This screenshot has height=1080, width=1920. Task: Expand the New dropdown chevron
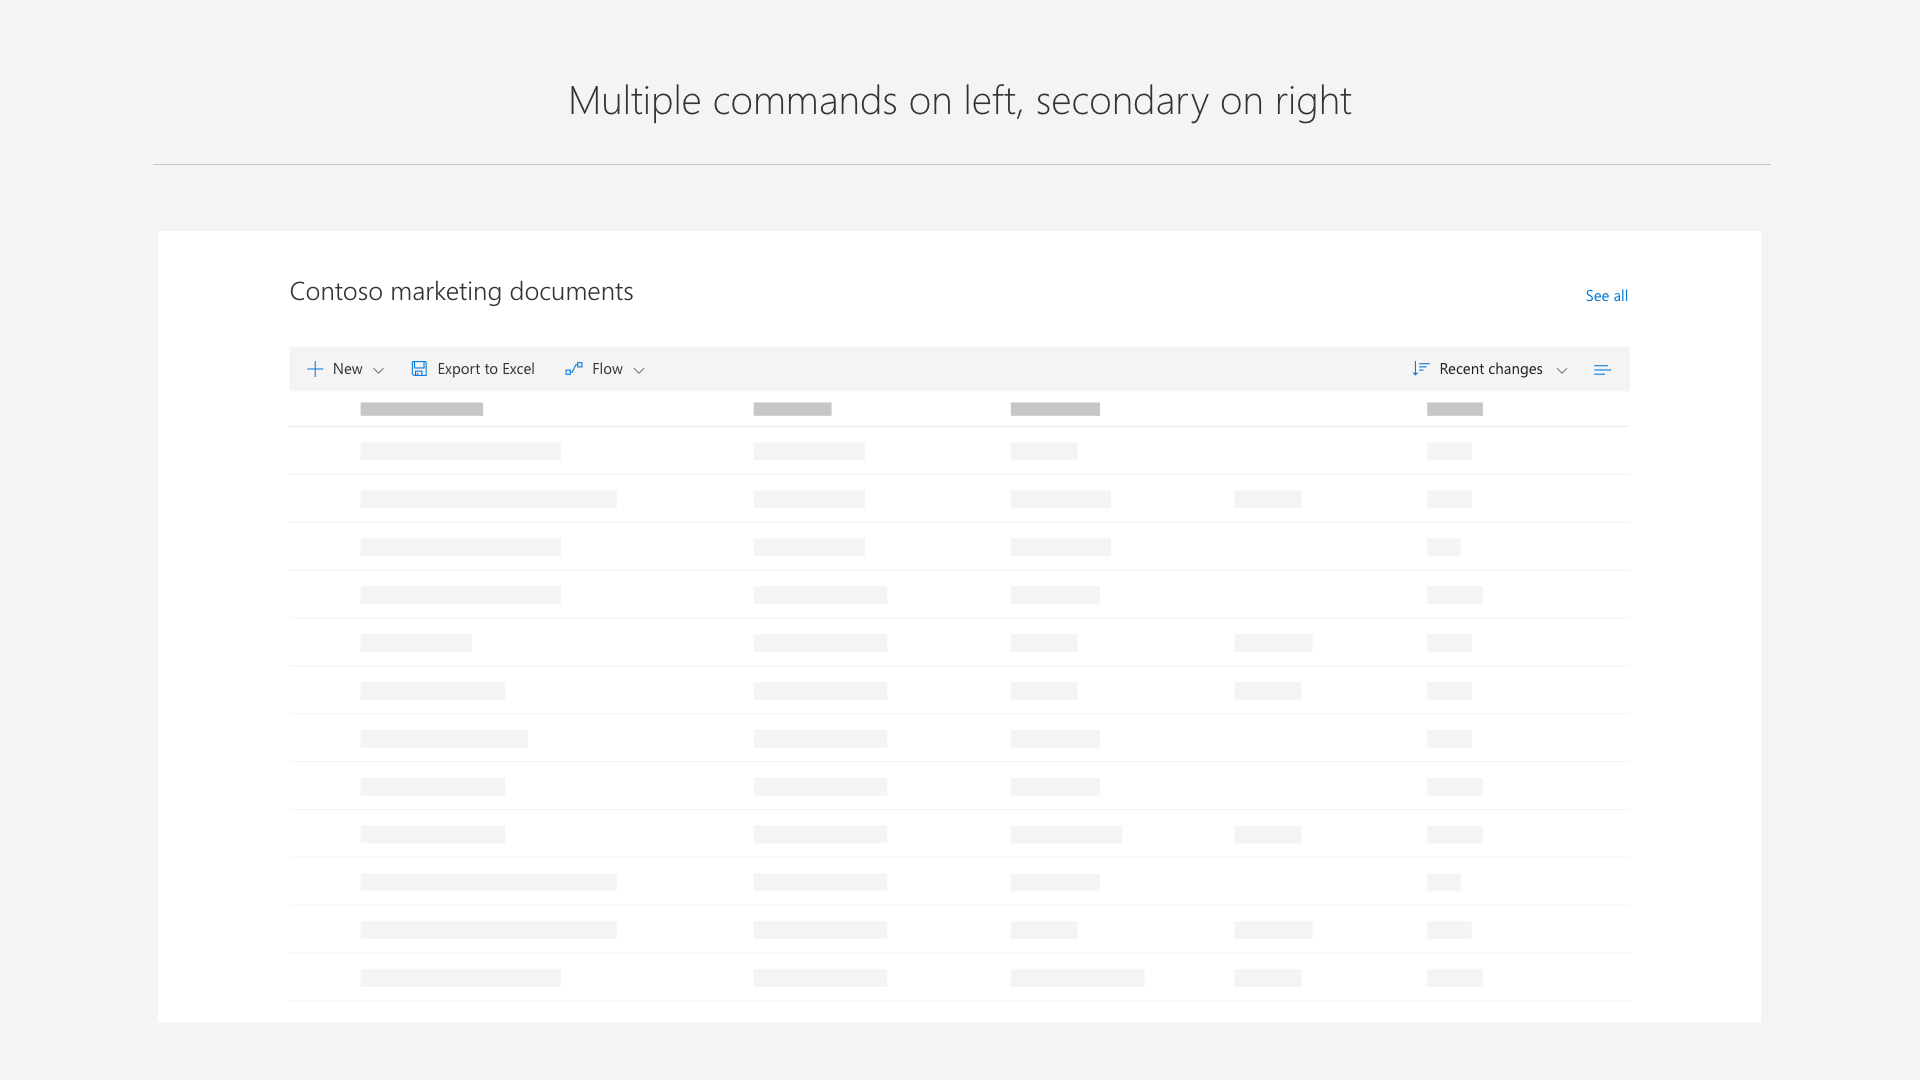pos(378,370)
